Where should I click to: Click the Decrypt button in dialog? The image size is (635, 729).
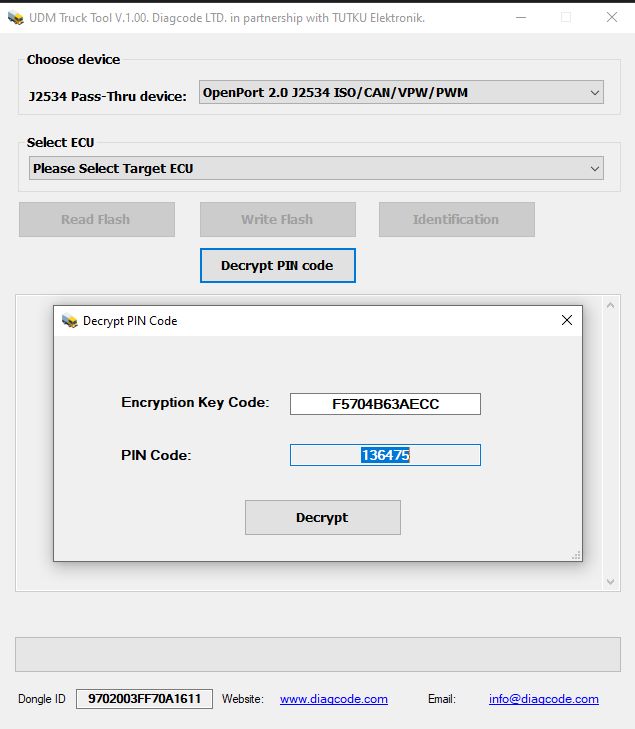coord(323,517)
